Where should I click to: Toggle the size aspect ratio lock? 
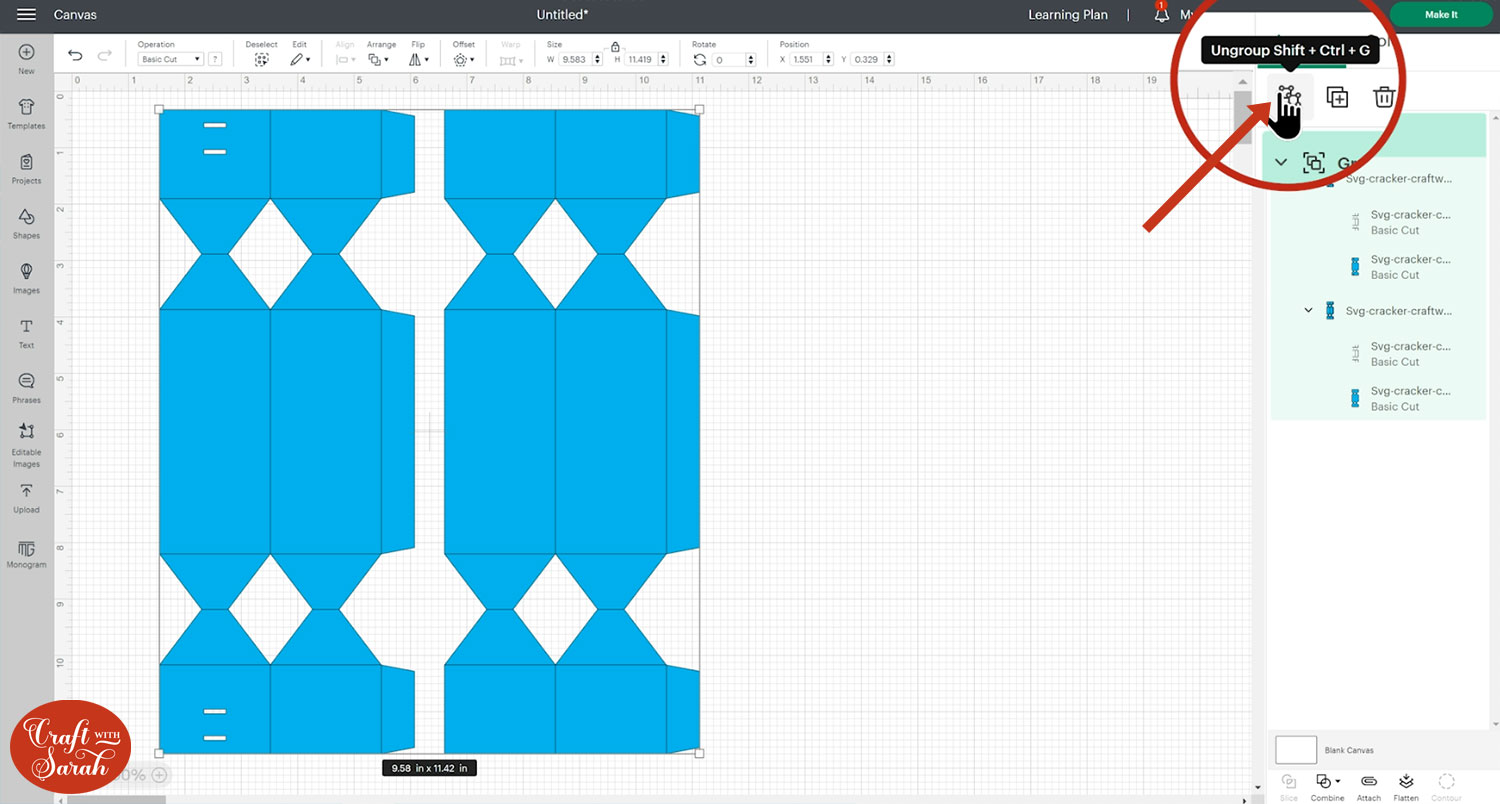614,47
